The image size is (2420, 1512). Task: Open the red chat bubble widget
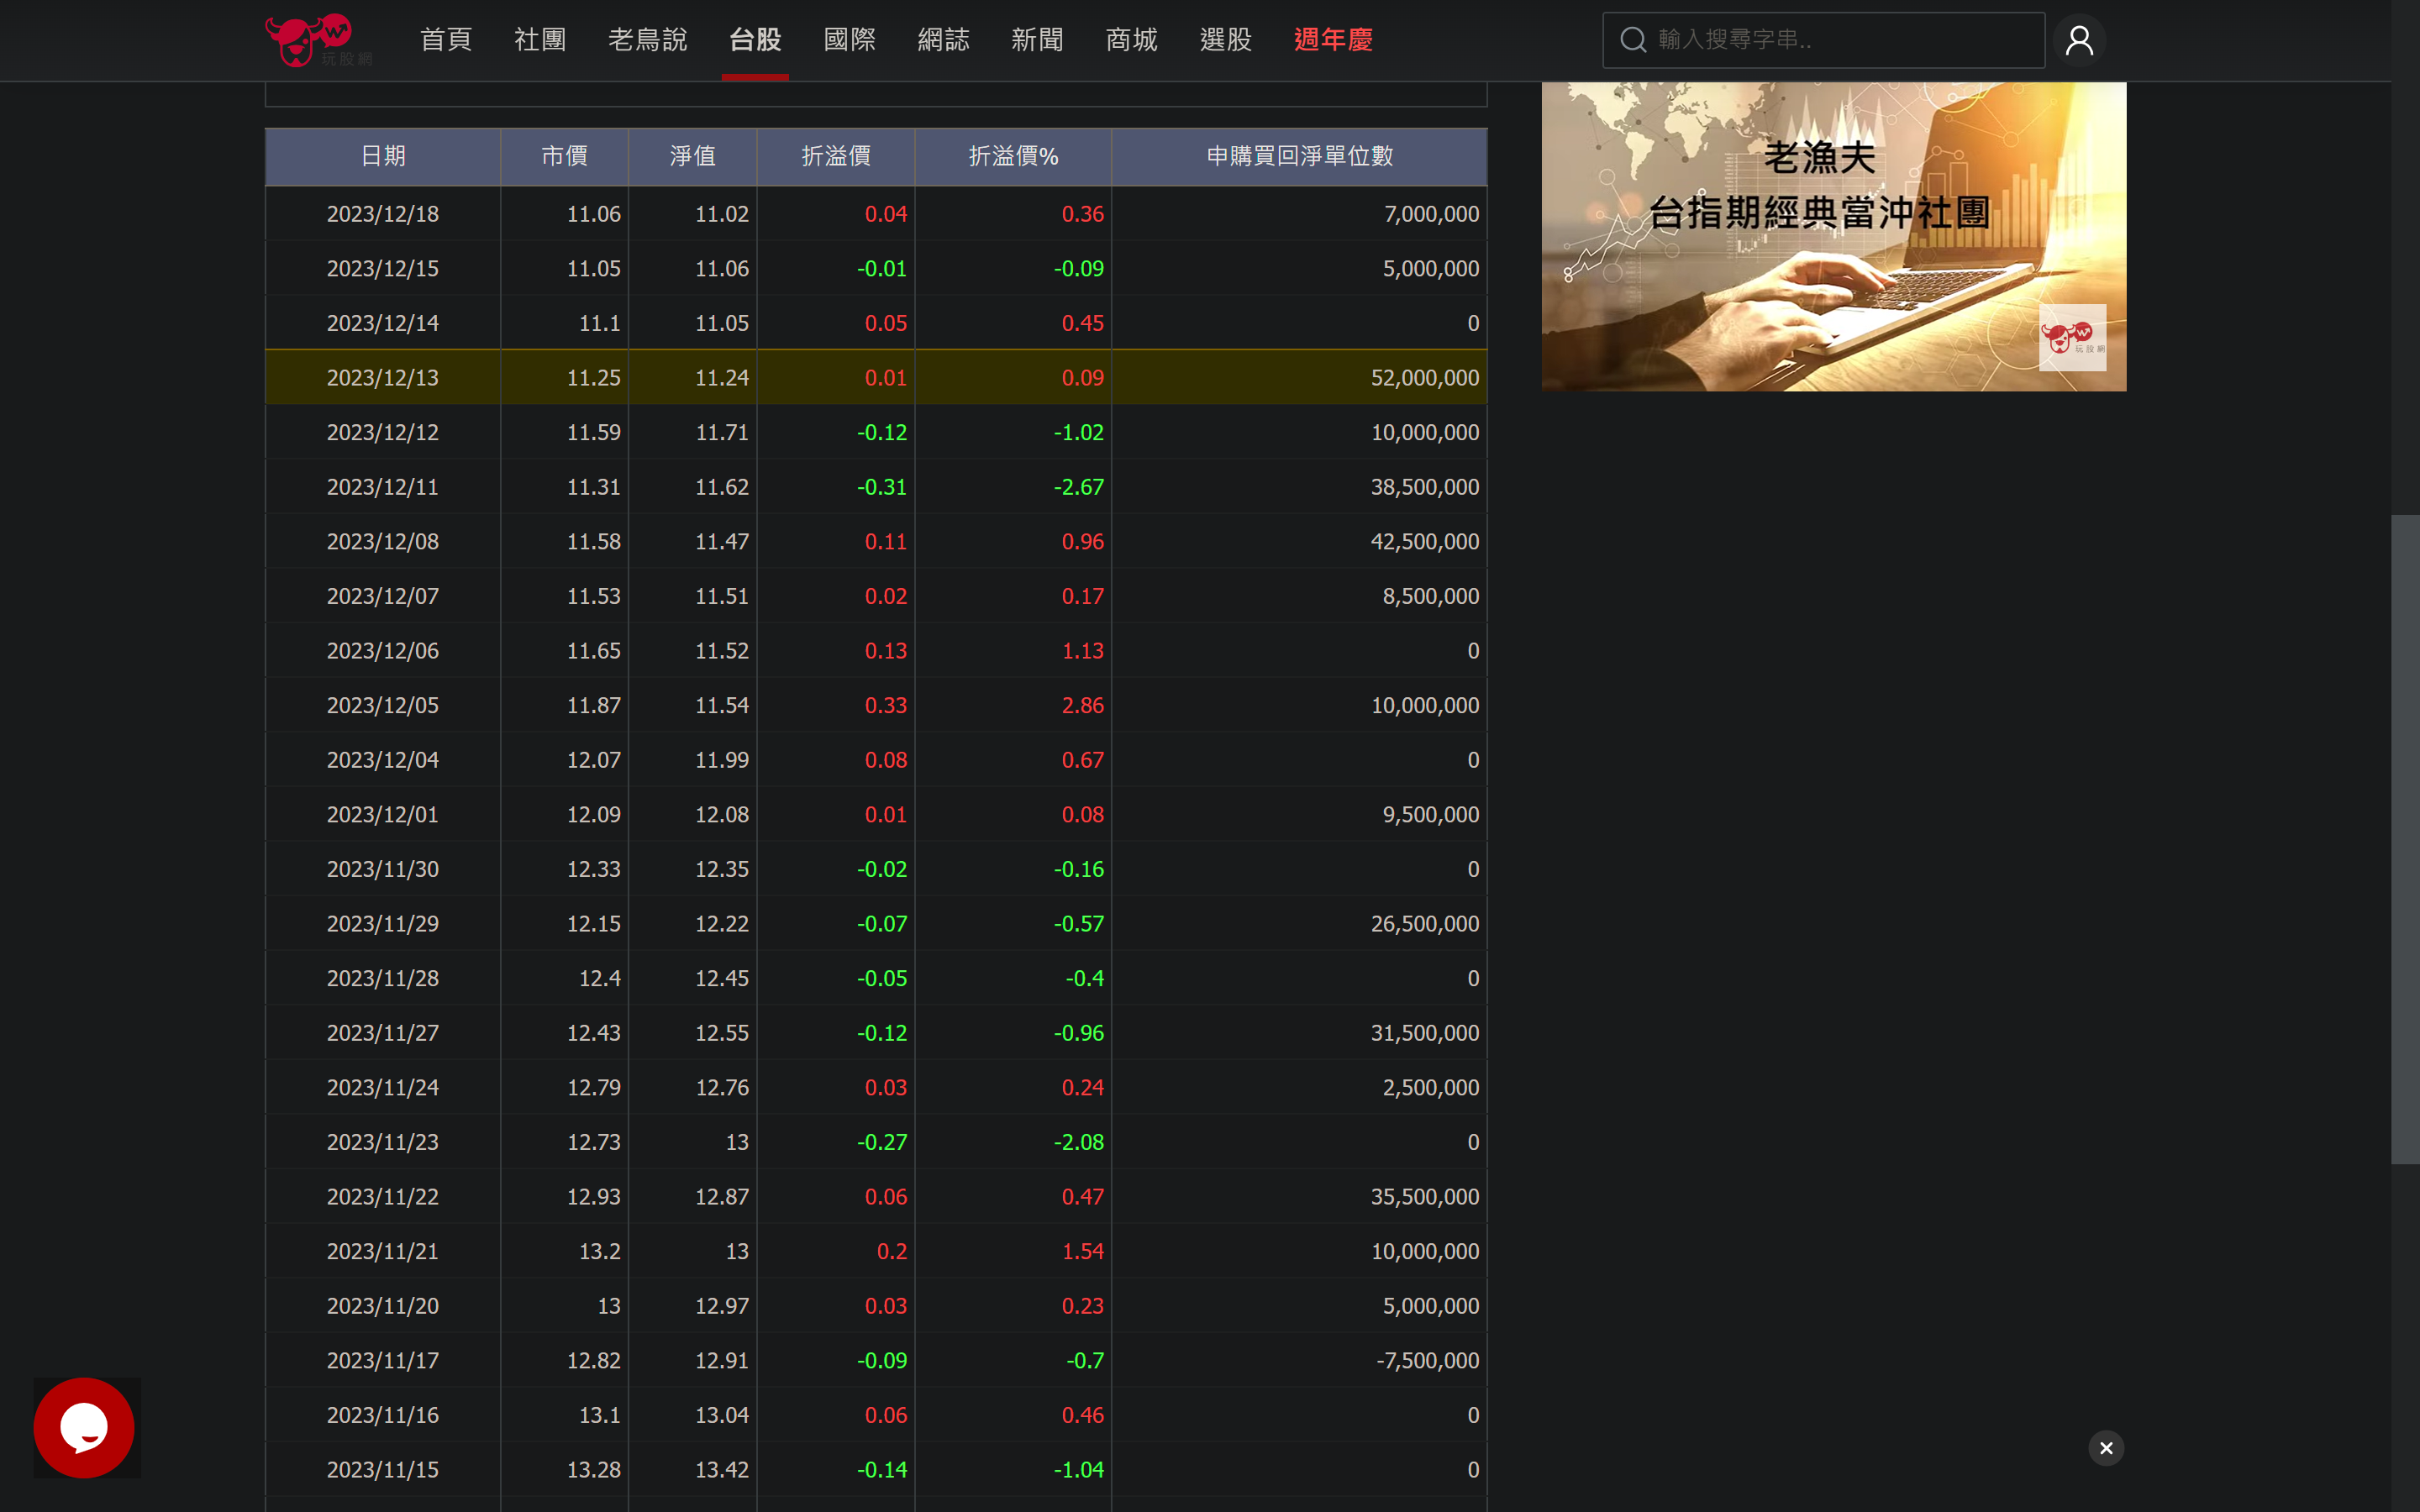click(84, 1427)
